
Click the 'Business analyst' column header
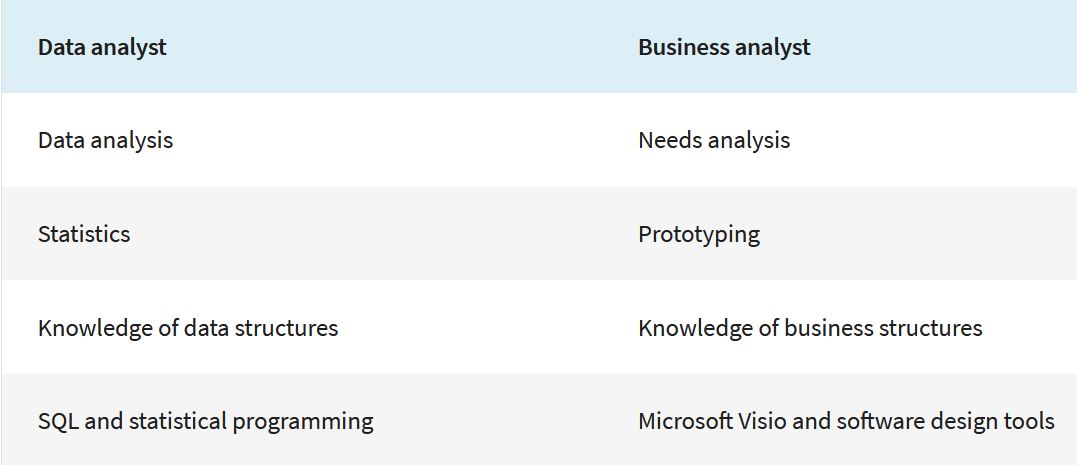pos(724,47)
